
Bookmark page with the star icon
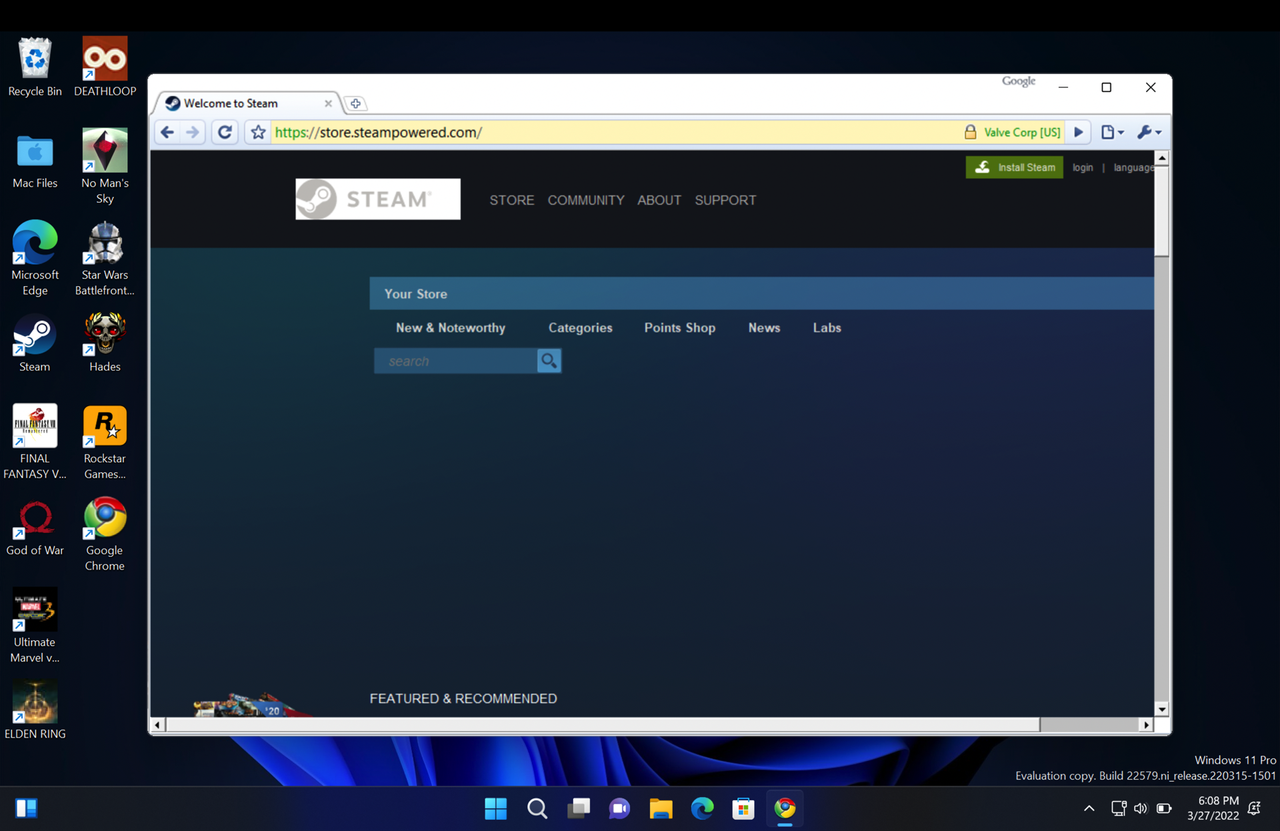pos(258,132)
